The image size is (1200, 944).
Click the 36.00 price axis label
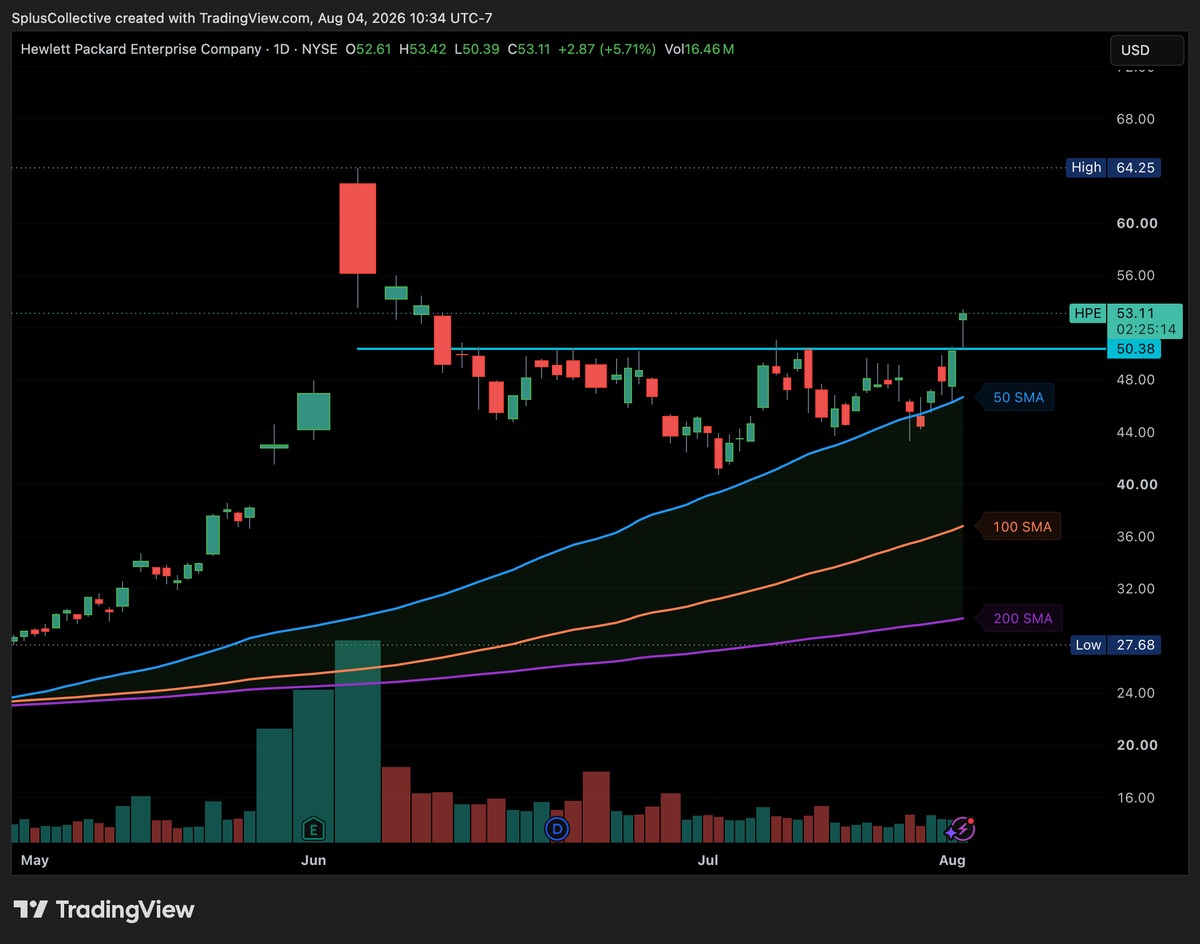click(x=1135, y=537)
